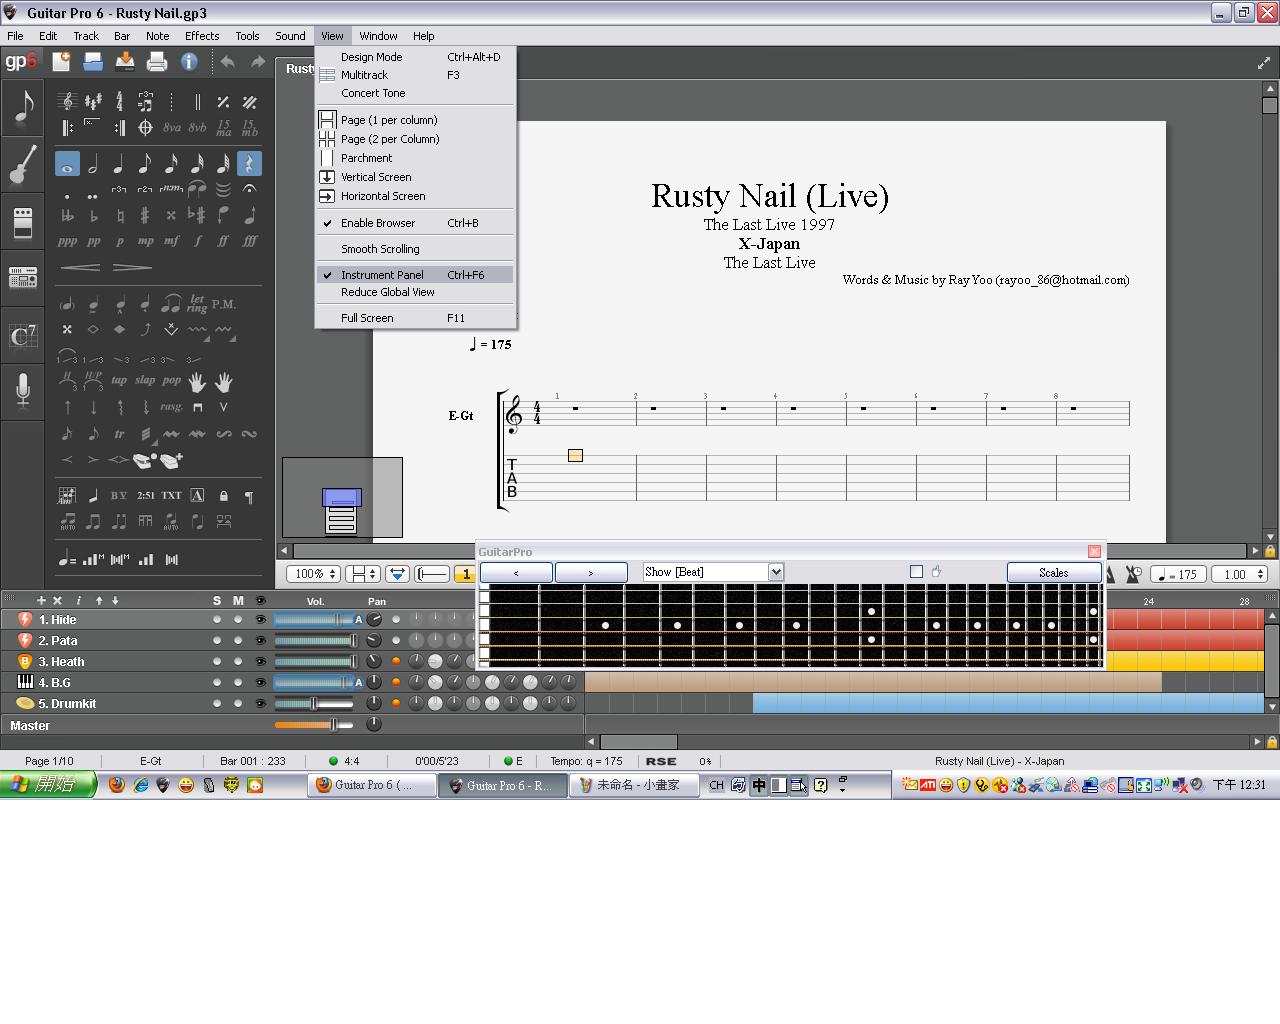The height and width of the screenshot is (1024, 1280).
Task: Select the half note duration
Action: (93, 164)
